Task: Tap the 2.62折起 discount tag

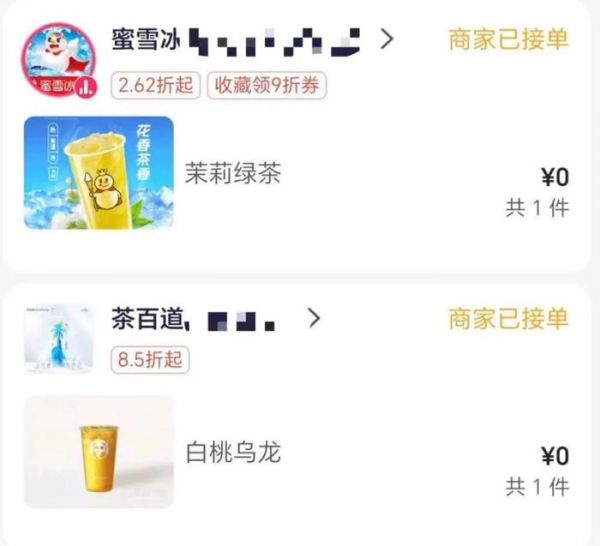Action: pyautogui.click(x=155, y=85)
